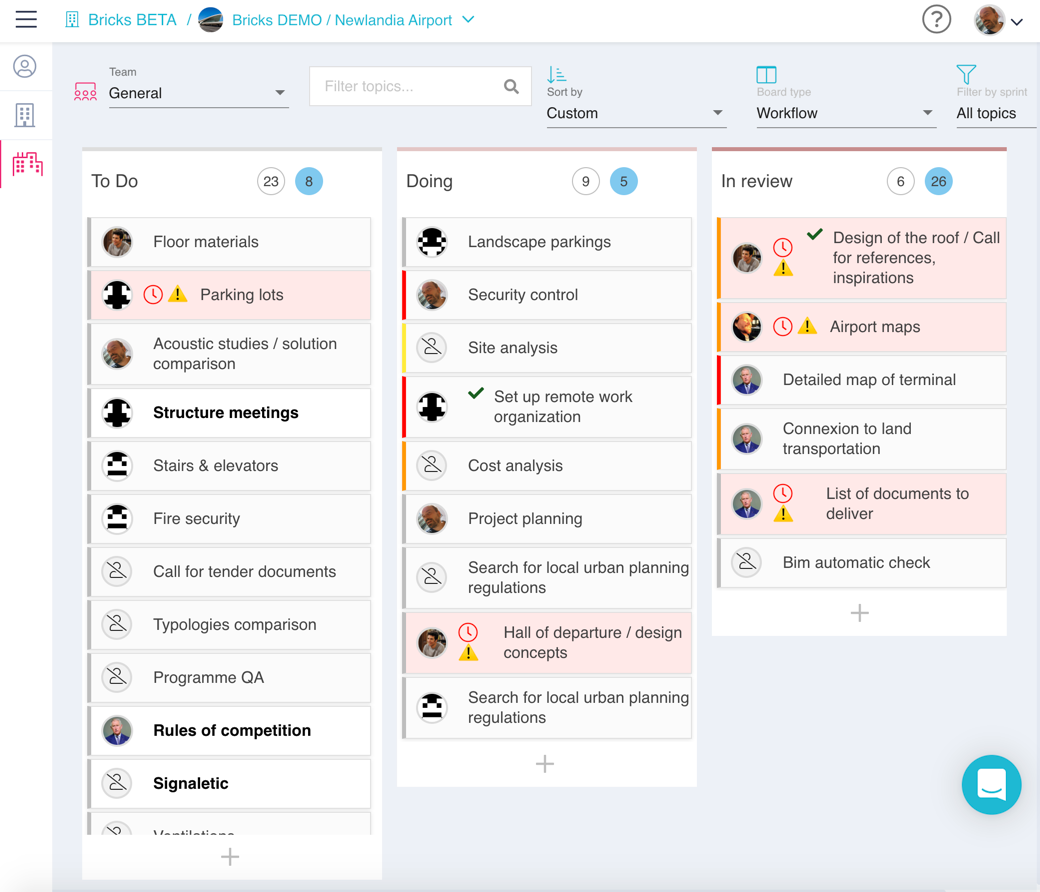The image size is (1040, 892).
Task: Toggle checkmark on Design of the roof
Action: coord(815,235)
